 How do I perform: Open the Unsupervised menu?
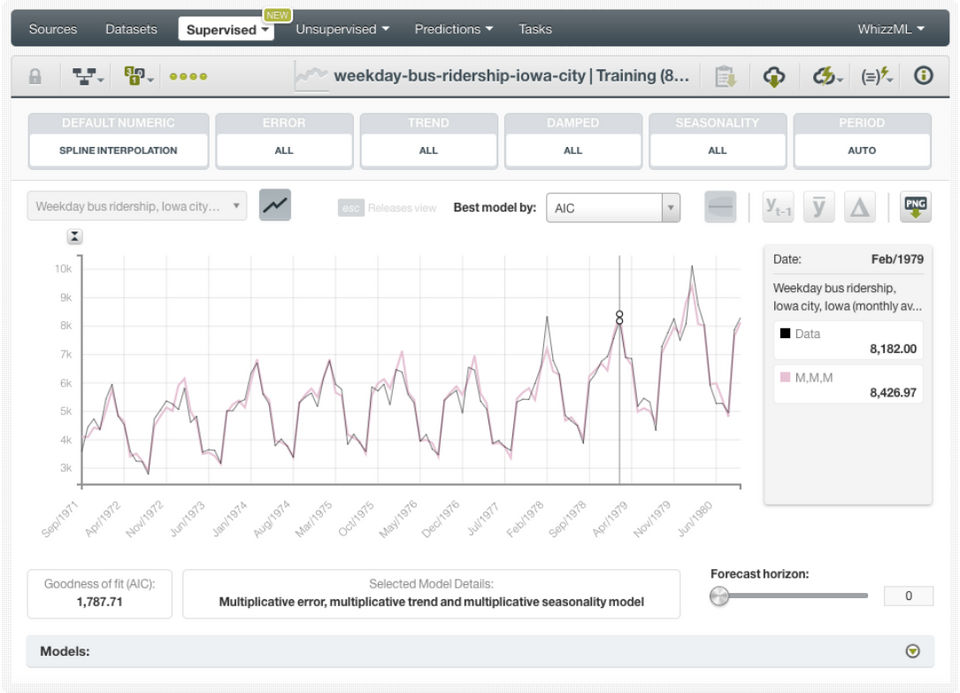click(x=342, y=29)
